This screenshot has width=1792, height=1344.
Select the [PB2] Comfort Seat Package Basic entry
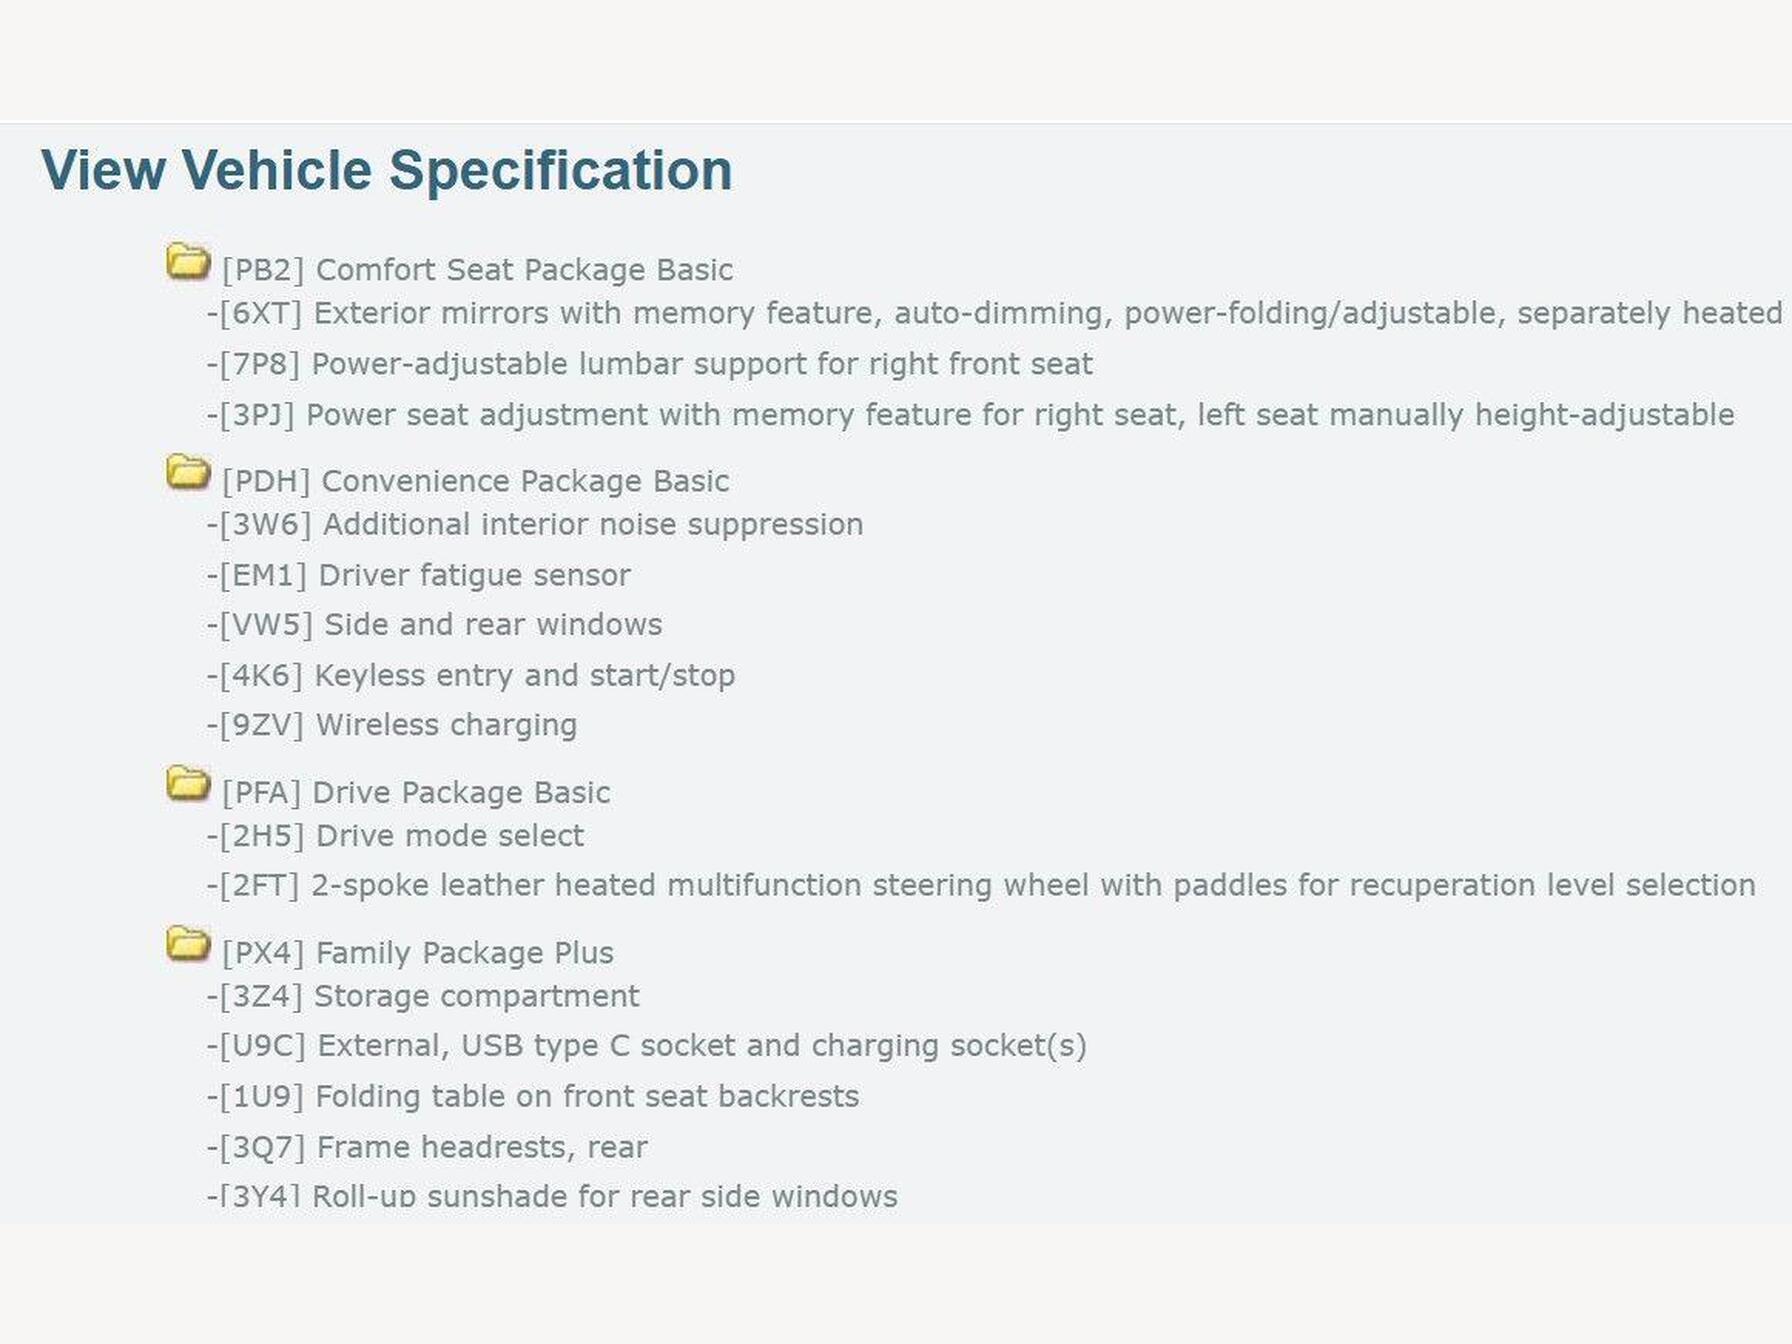477,270
